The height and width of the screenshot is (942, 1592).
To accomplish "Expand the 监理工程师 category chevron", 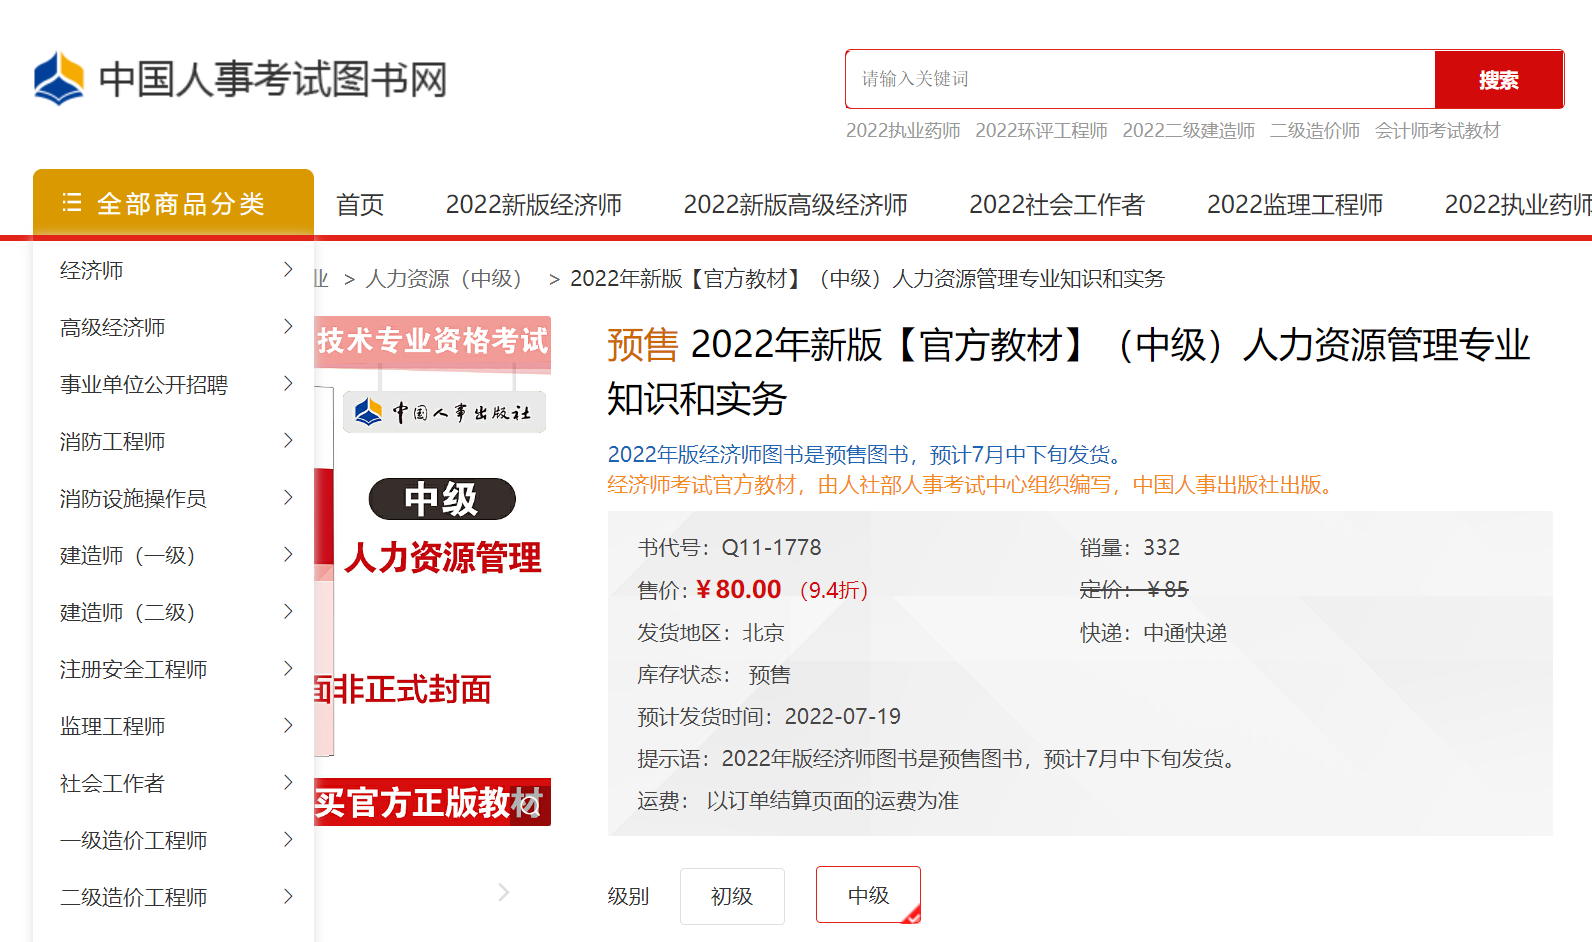I will click(288, 725).
